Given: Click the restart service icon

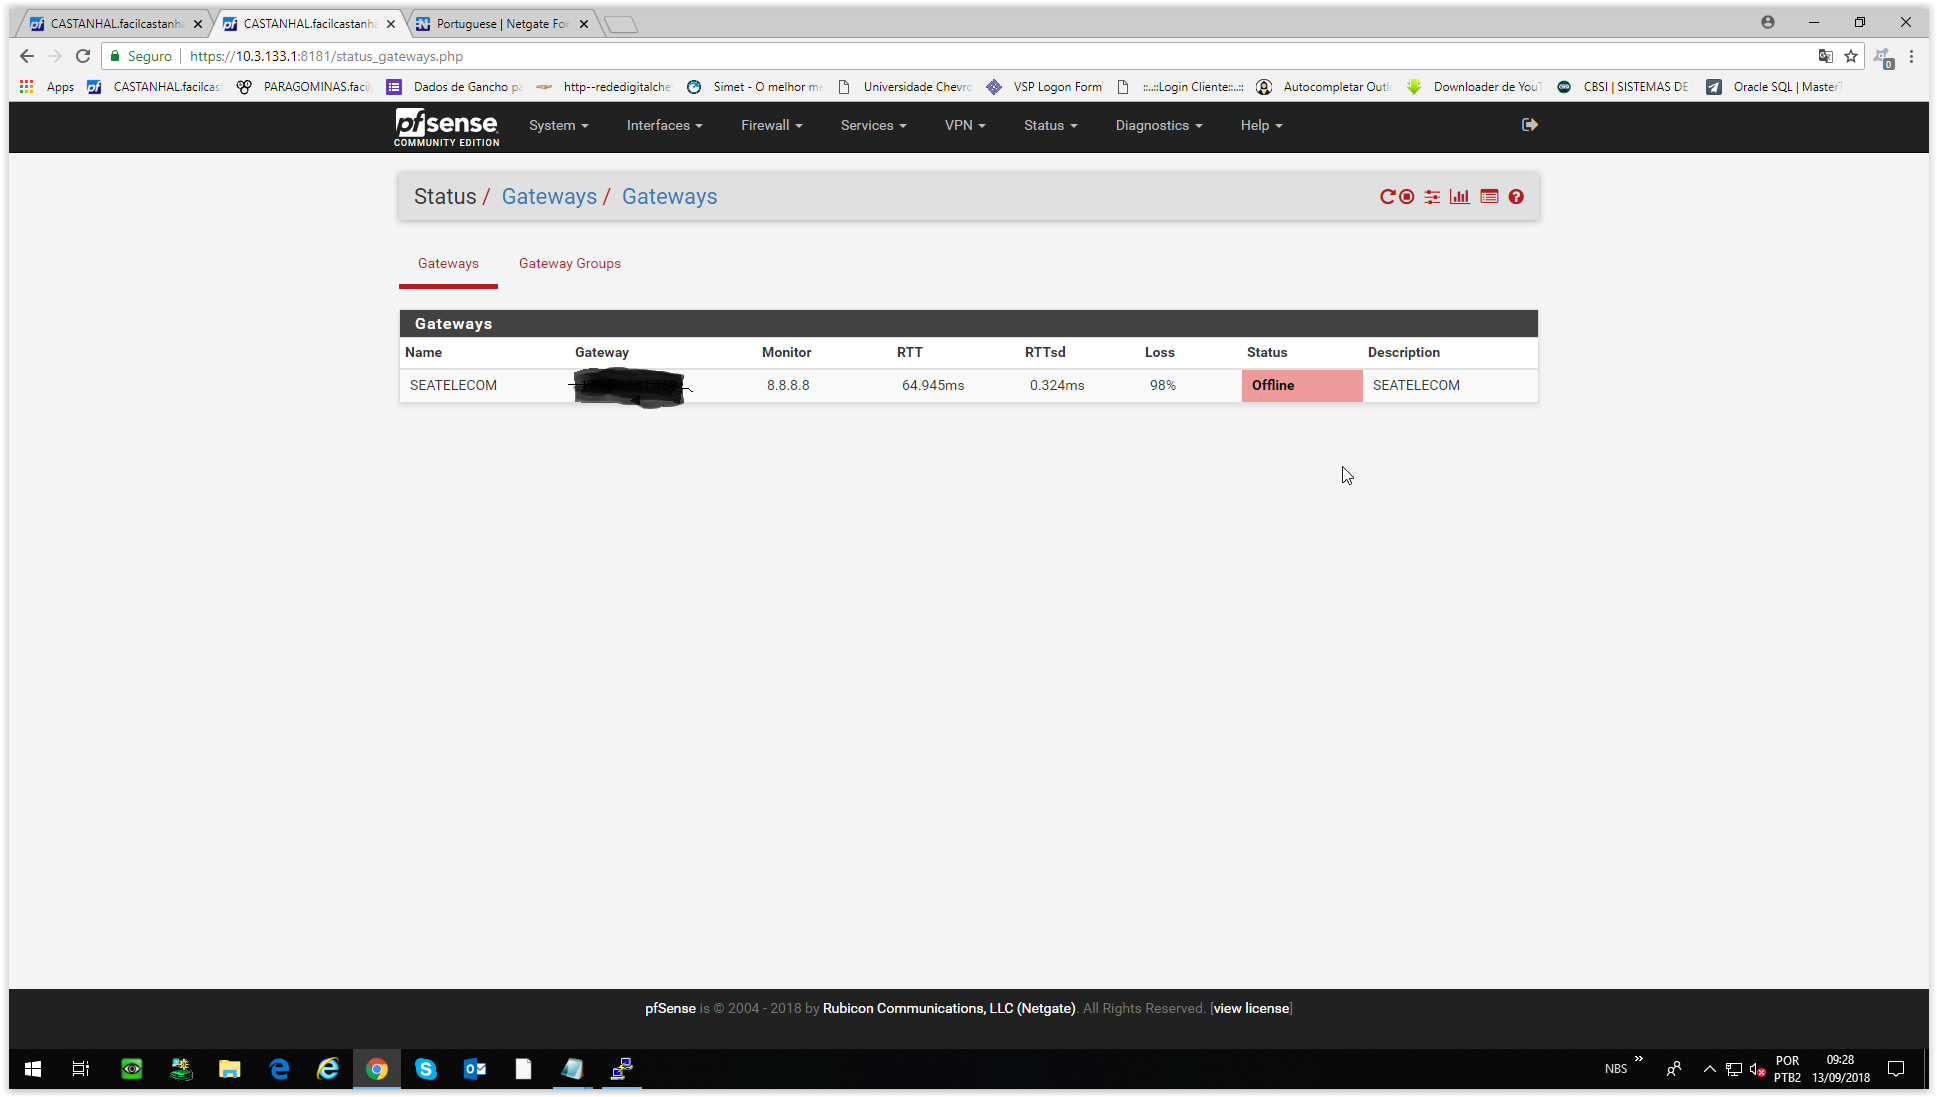Looking at the screenshot, I should point(1387,197).
